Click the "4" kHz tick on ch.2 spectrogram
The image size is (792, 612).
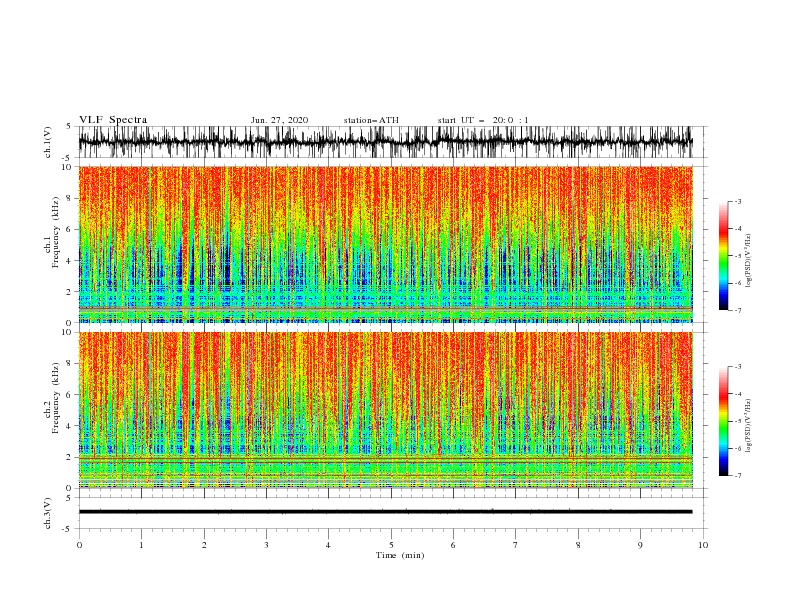70,427
